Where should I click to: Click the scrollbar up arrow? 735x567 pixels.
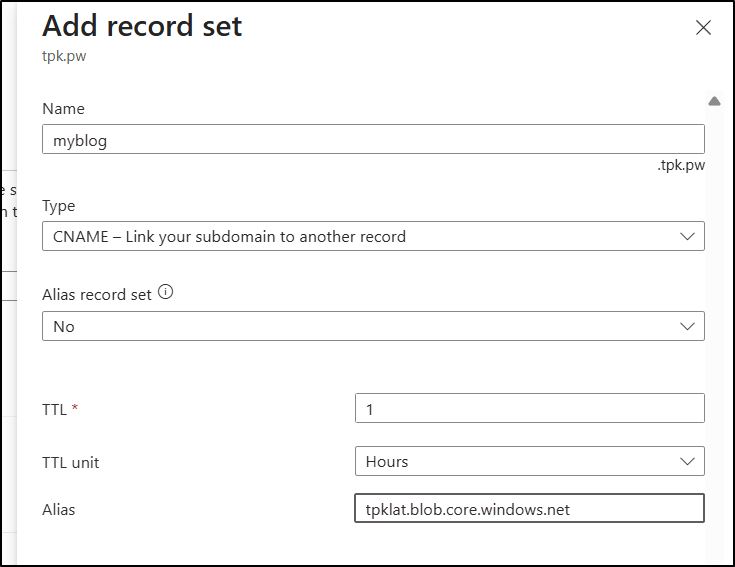[714, 101]
